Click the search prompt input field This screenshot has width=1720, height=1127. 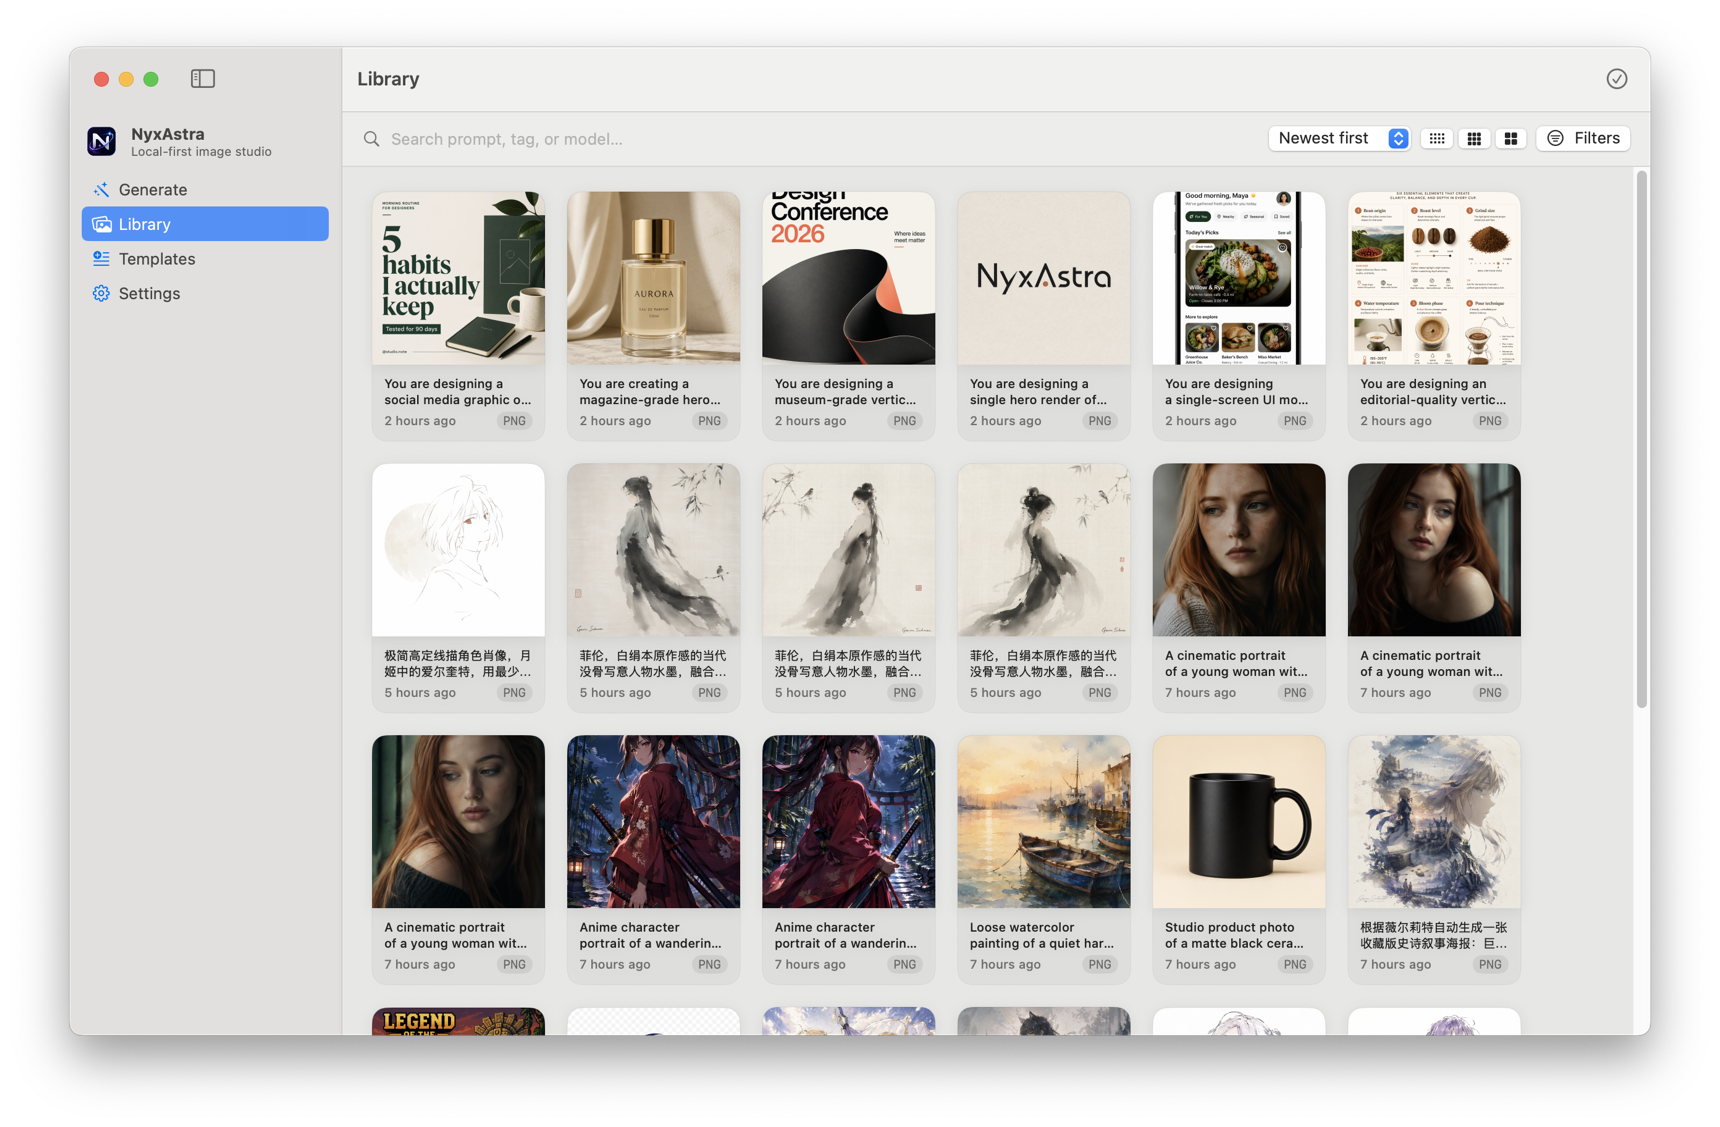click(x=810, y=139)
